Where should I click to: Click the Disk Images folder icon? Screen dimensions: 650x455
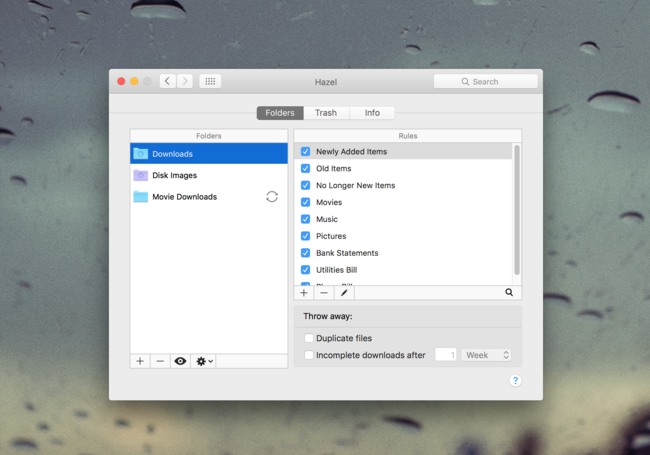[141, 175]
